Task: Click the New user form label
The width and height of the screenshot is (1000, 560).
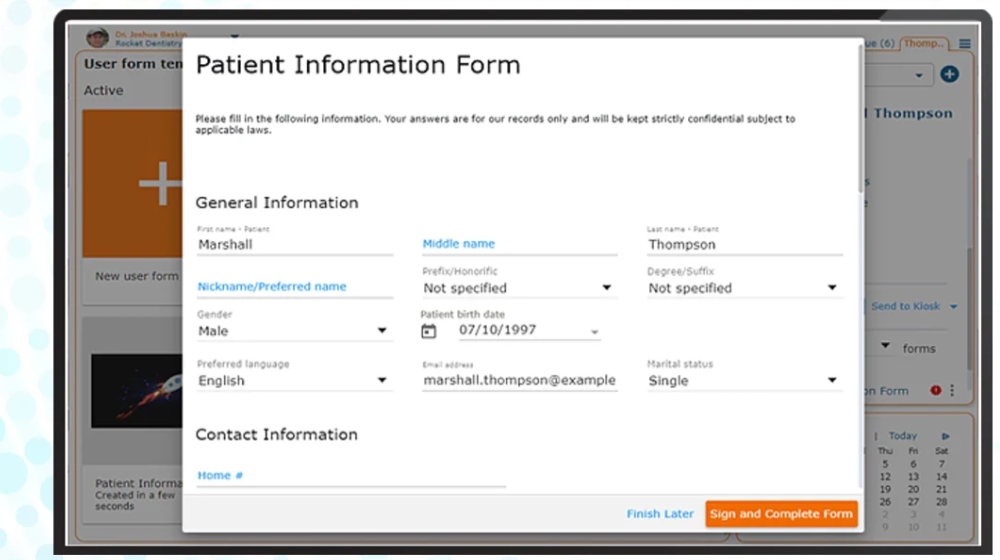Action: click(136, 276)
